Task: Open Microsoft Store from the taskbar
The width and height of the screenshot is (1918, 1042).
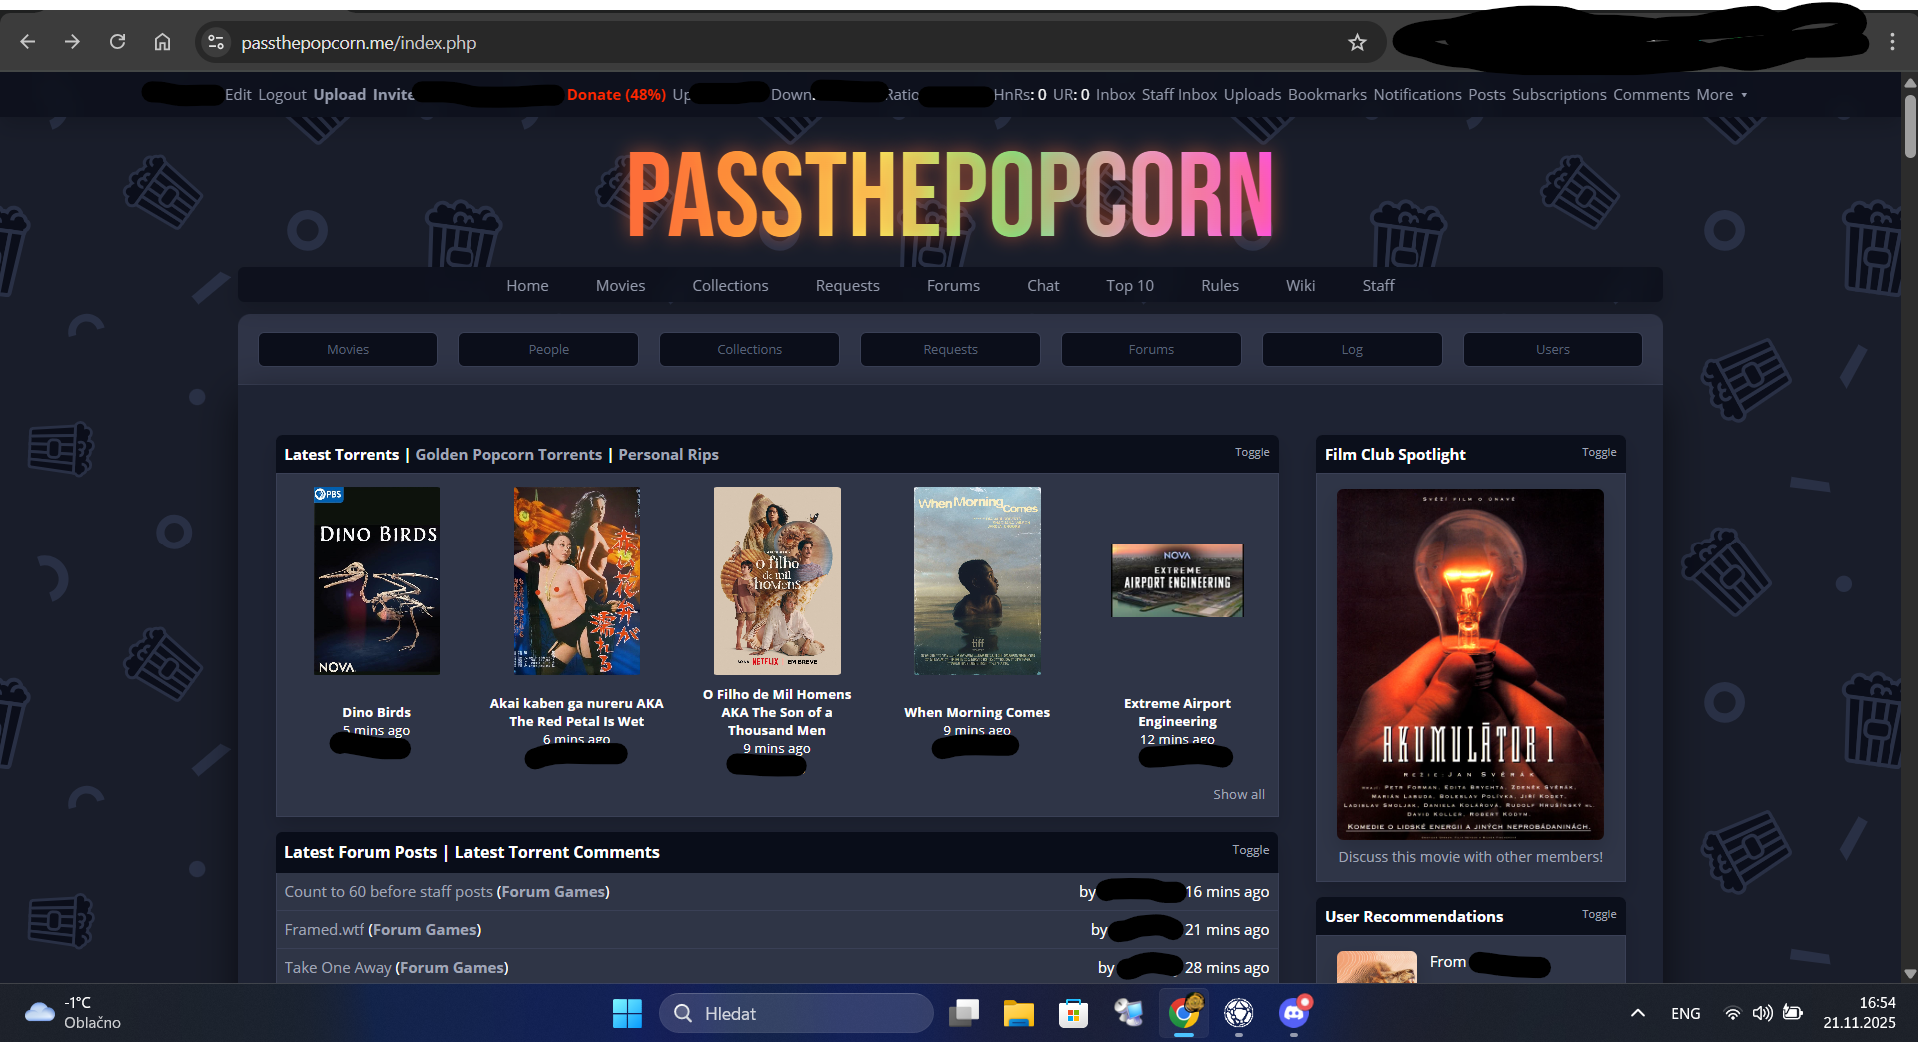Action: tap(1073, 1013)
